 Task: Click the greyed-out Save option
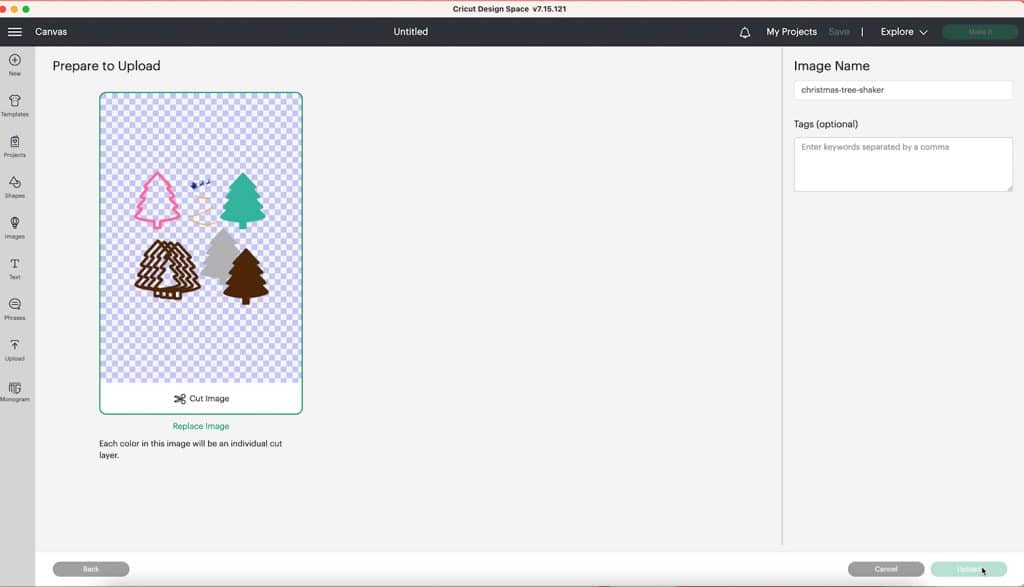[839, 31]
